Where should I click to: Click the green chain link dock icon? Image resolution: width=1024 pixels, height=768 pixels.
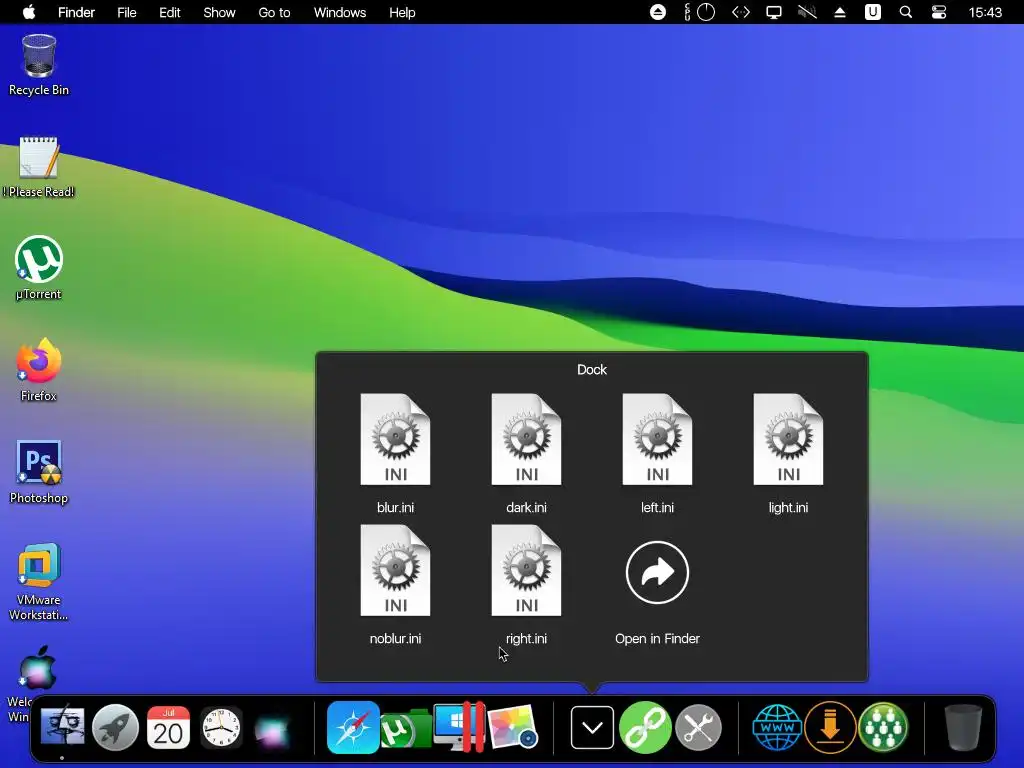(x=645, y=727)
